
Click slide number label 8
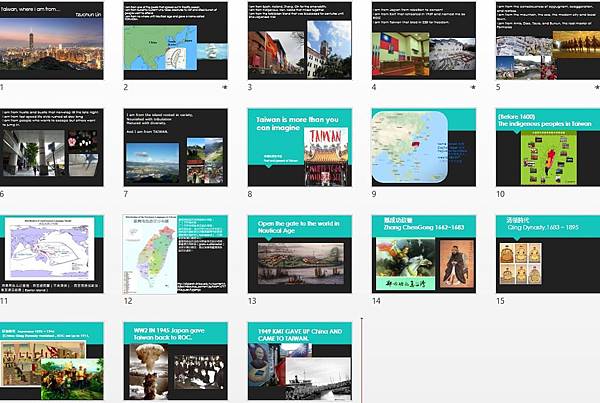tap(250, 194)
